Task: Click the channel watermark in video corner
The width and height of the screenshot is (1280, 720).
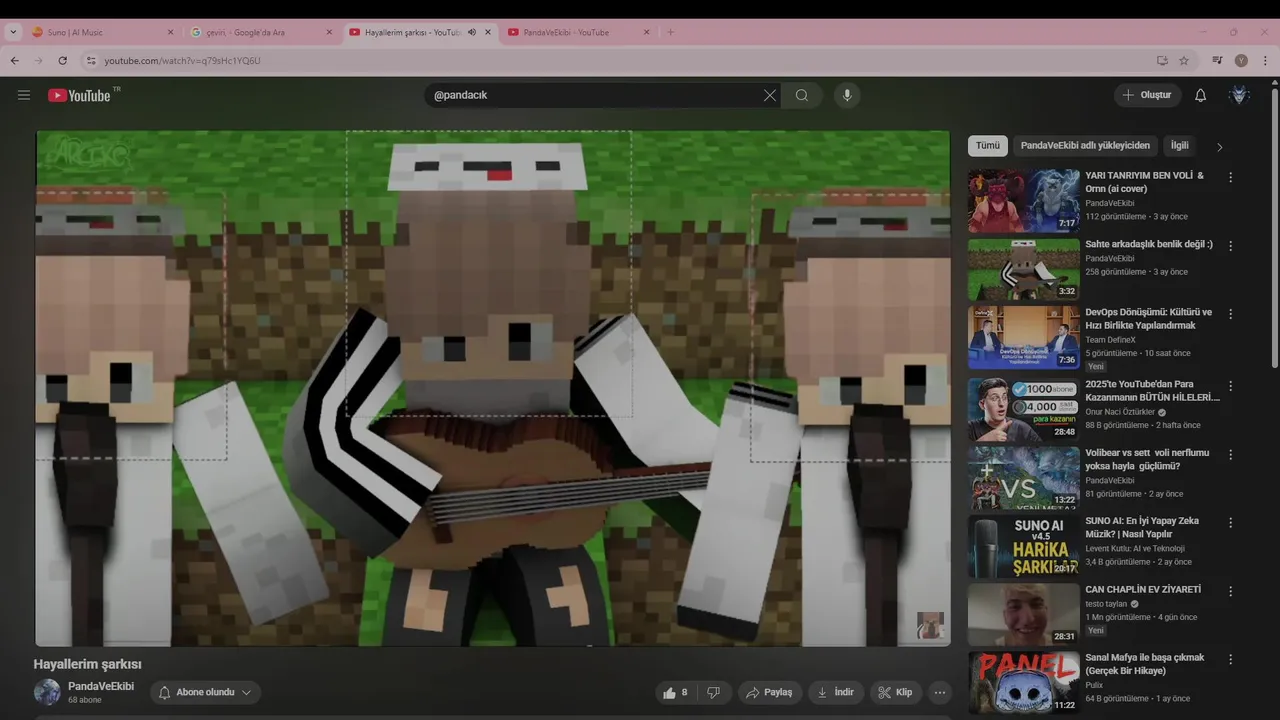Action: click(931, 626)
